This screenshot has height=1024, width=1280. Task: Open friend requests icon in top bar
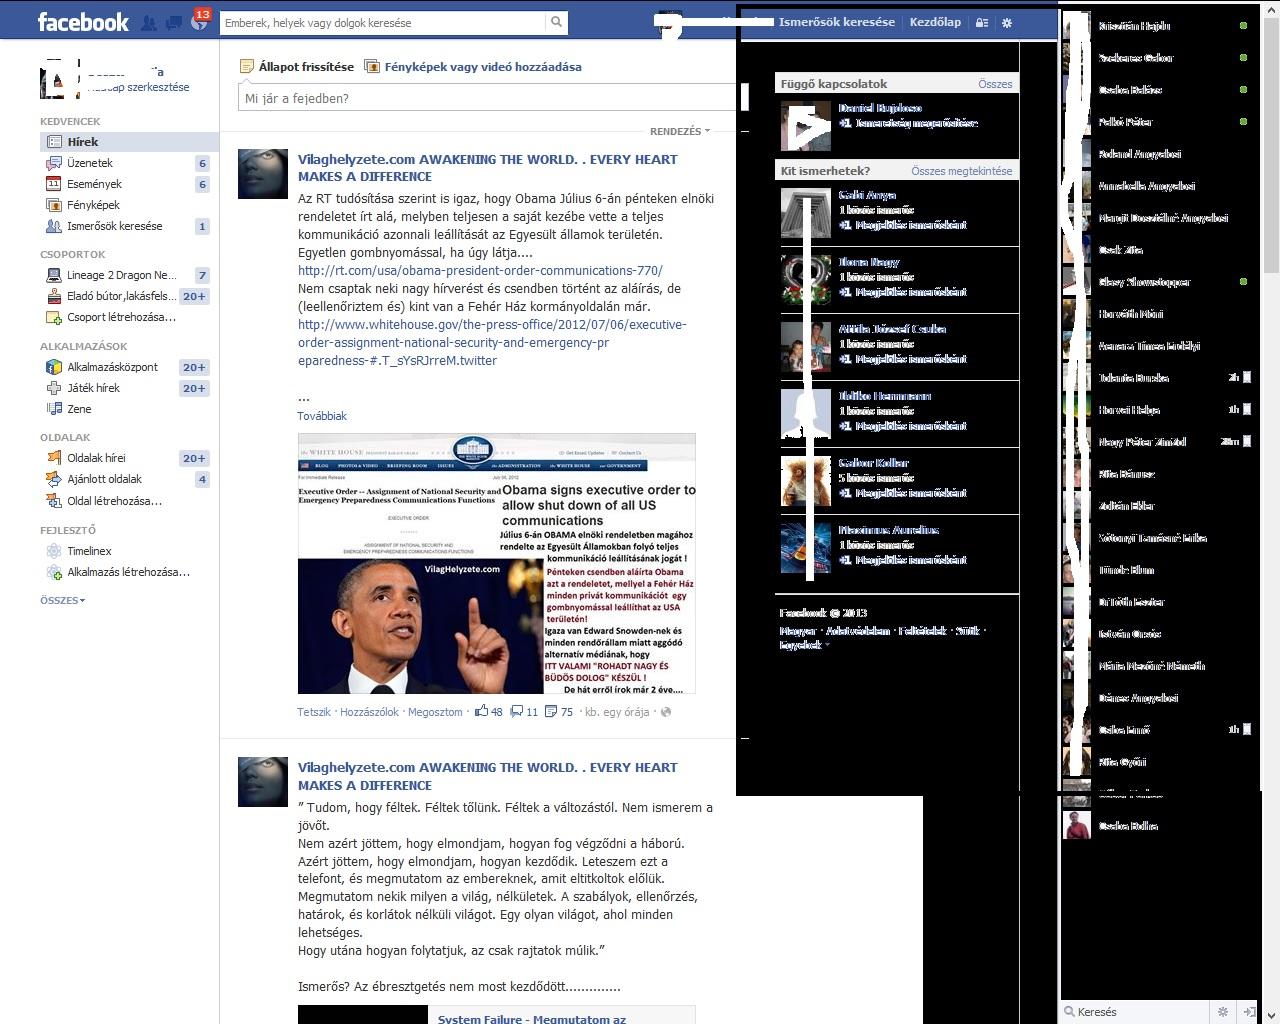point(149,22)
